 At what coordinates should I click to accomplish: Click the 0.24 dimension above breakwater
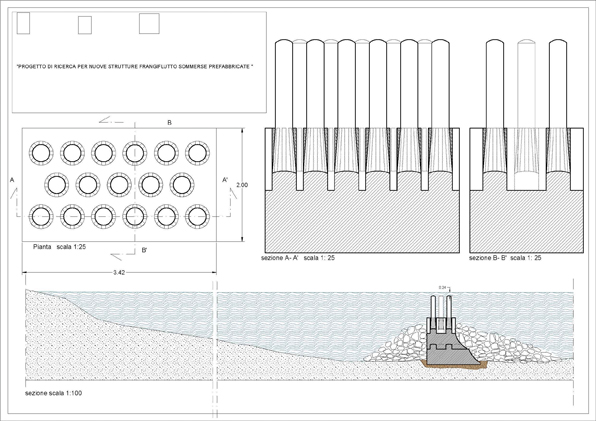(x=442, y=288)
